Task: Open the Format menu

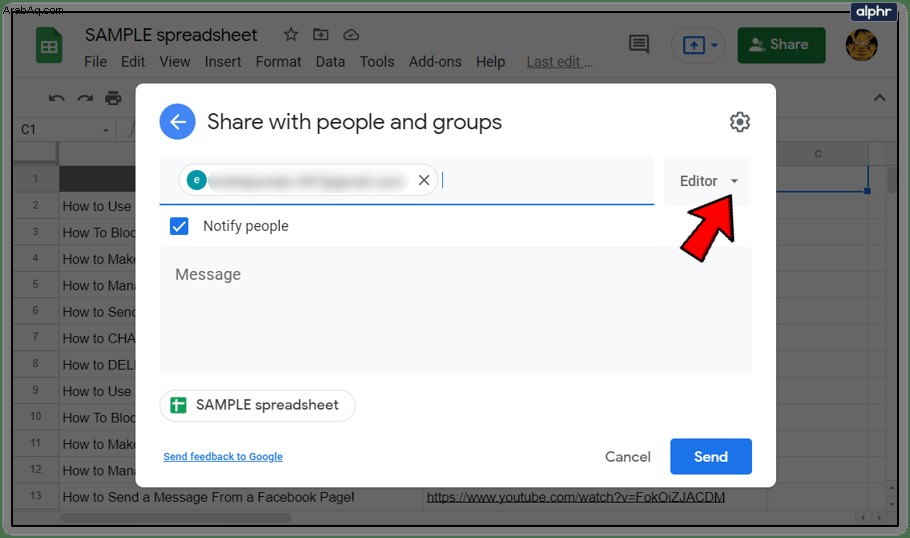Action: 279,62
